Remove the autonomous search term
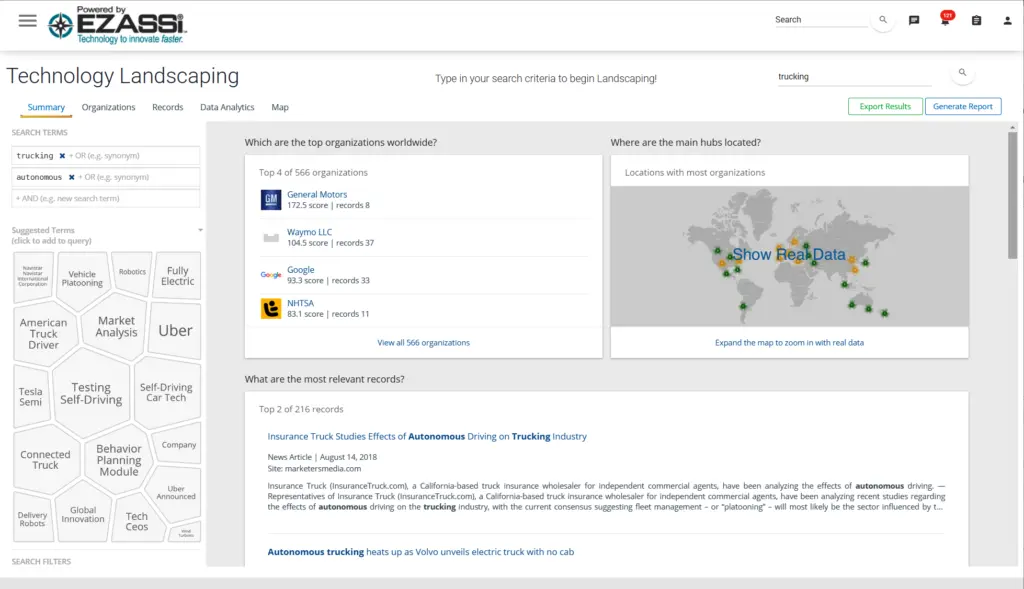Image resolution: width=1024 pixels, height=589 pixels. pyautogui.click(x=71, y=177)
